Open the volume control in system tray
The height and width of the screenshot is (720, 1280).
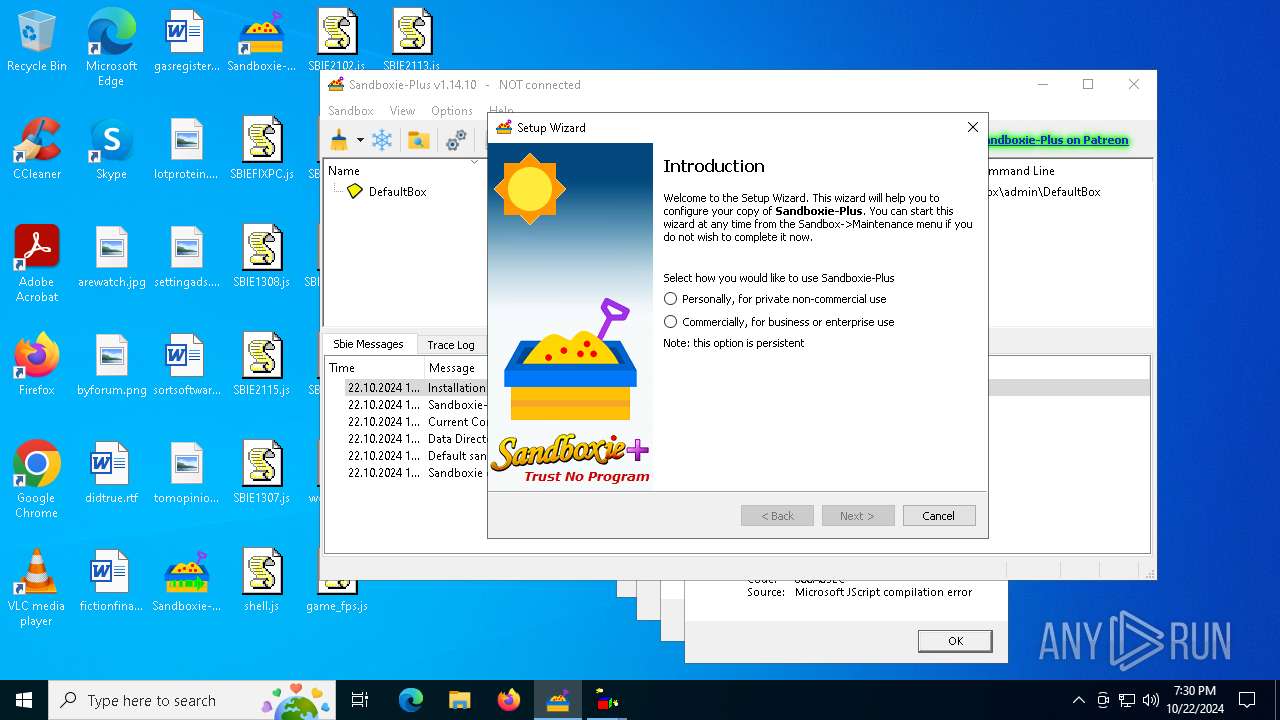tap(1150, 700)
